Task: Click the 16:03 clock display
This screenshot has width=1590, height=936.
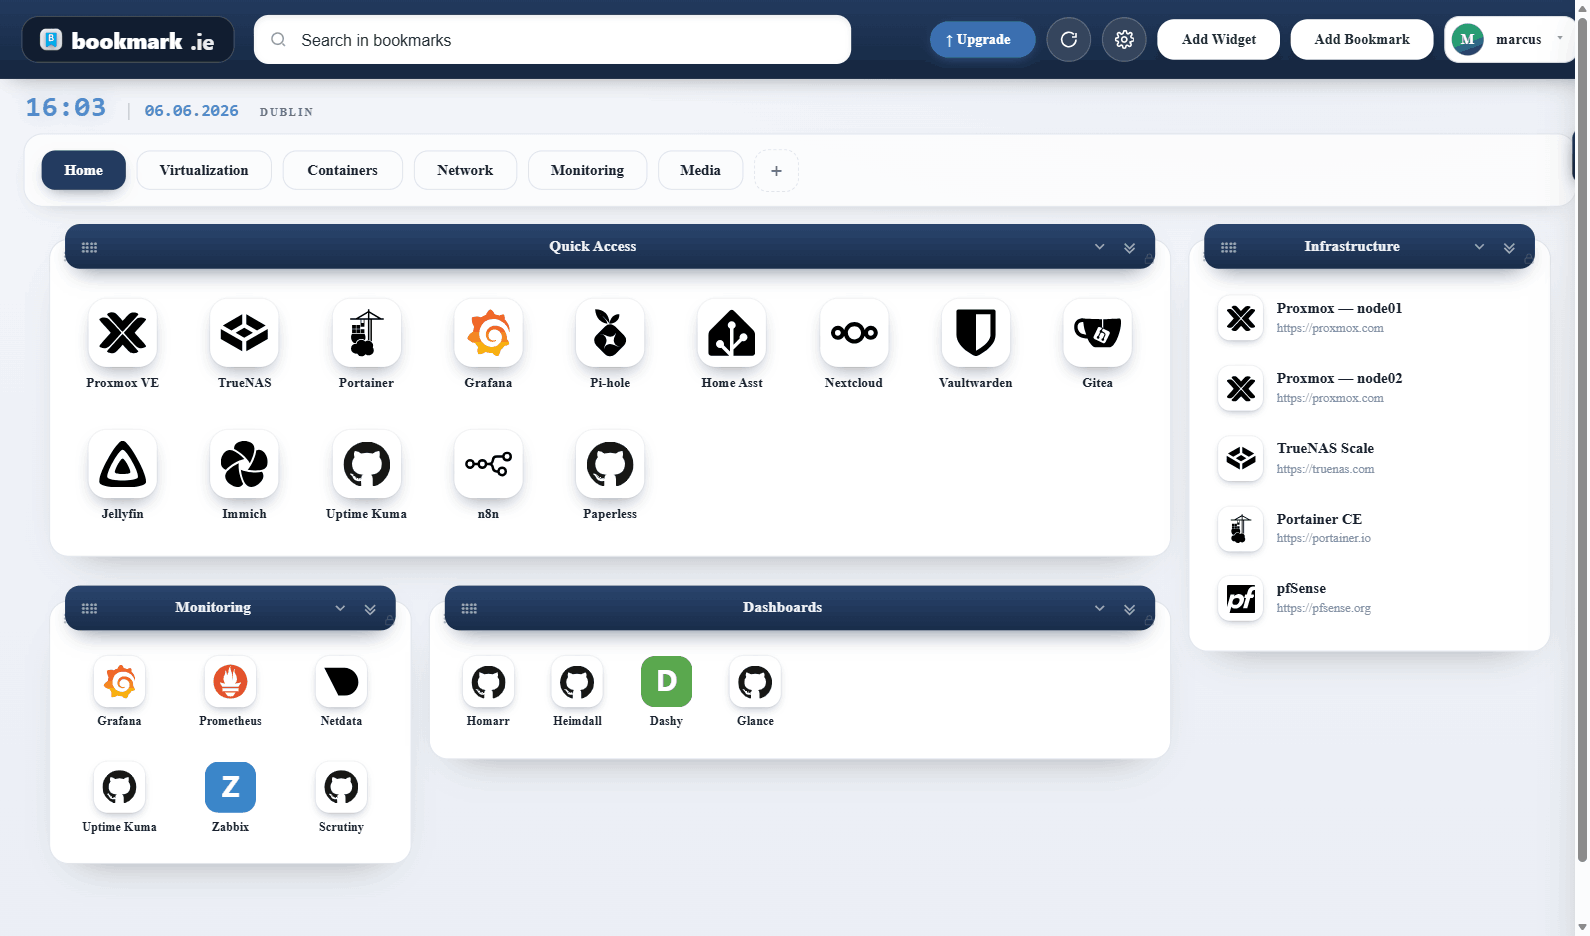Action: pyautogui.click(x=66, y=107)
